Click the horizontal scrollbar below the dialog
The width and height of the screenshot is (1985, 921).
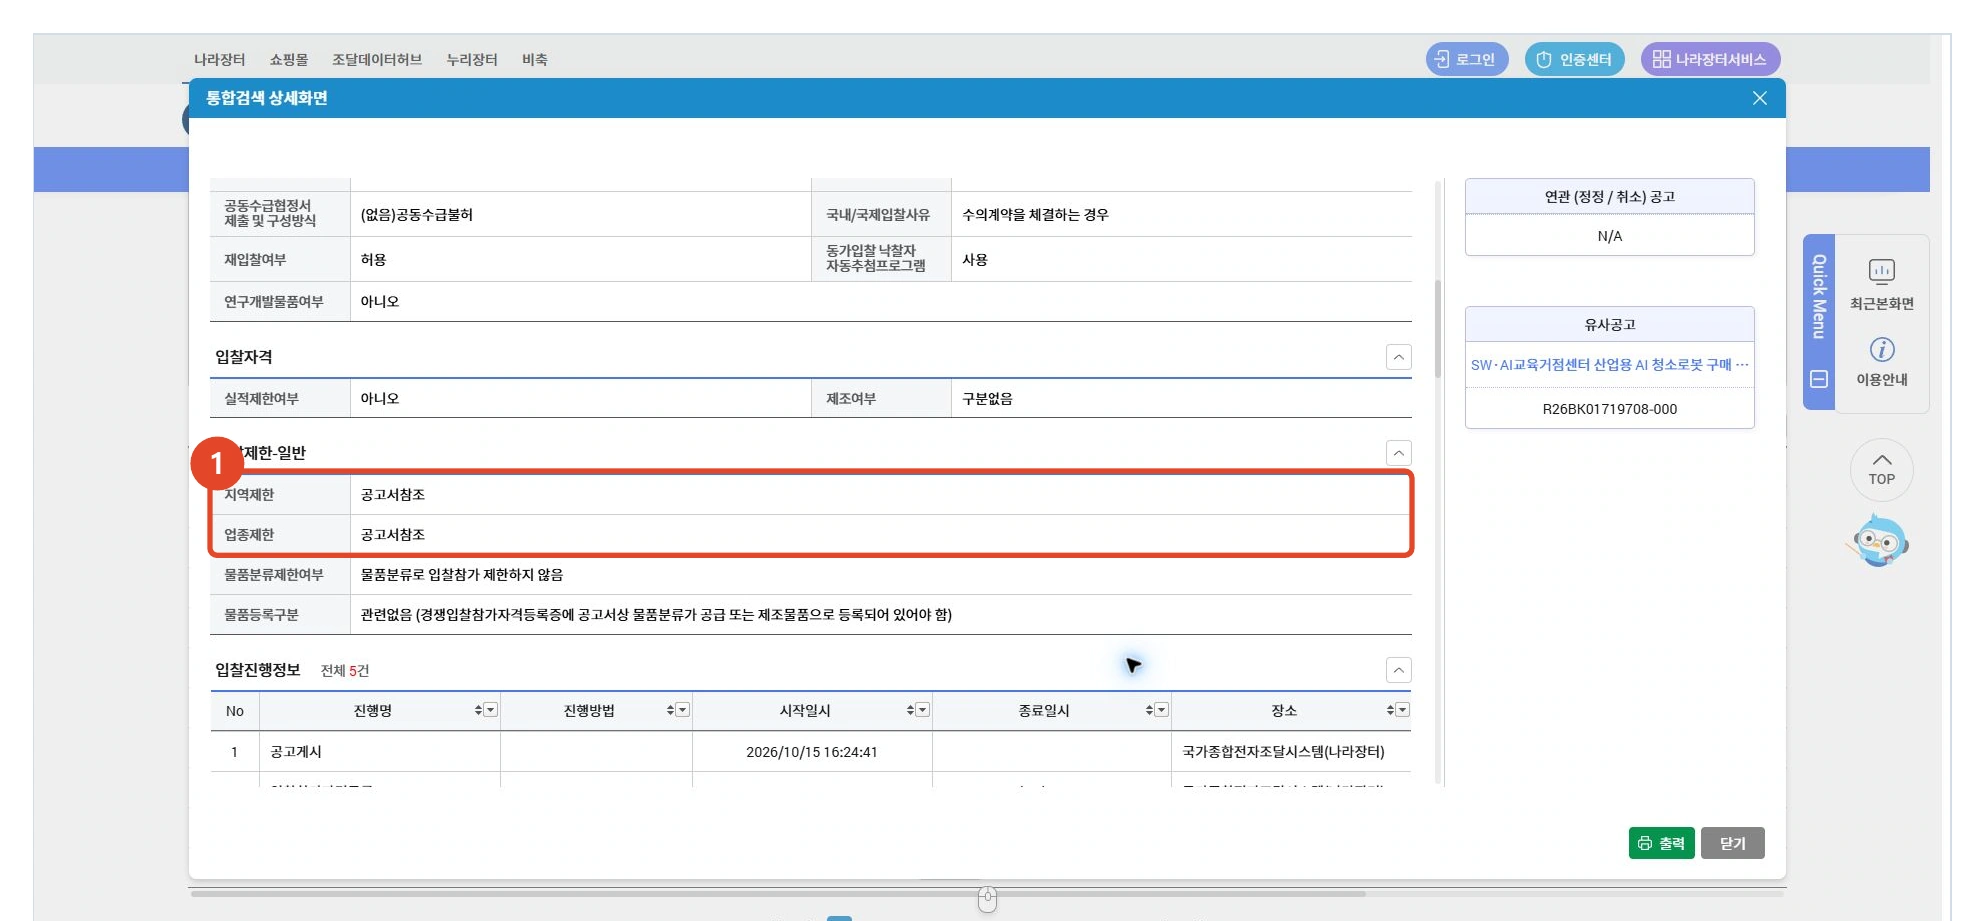coord(778,893)
